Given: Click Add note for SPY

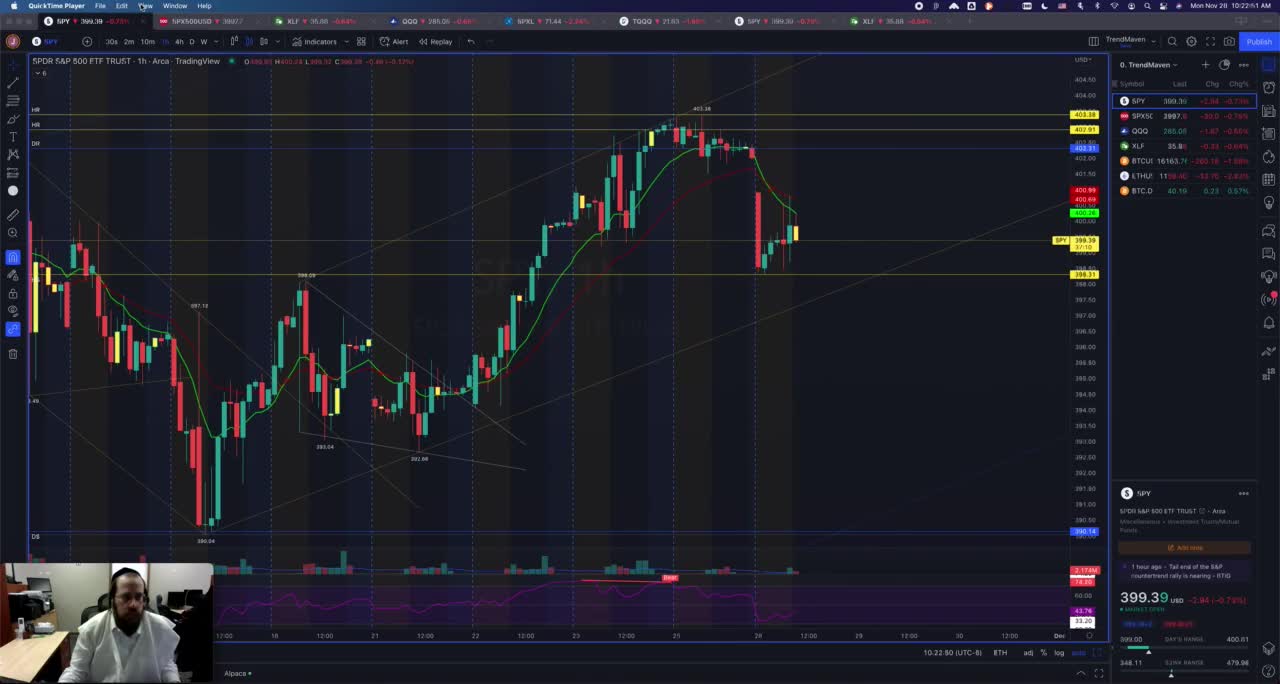Looking at the screenshot, I should [1184, 548].
